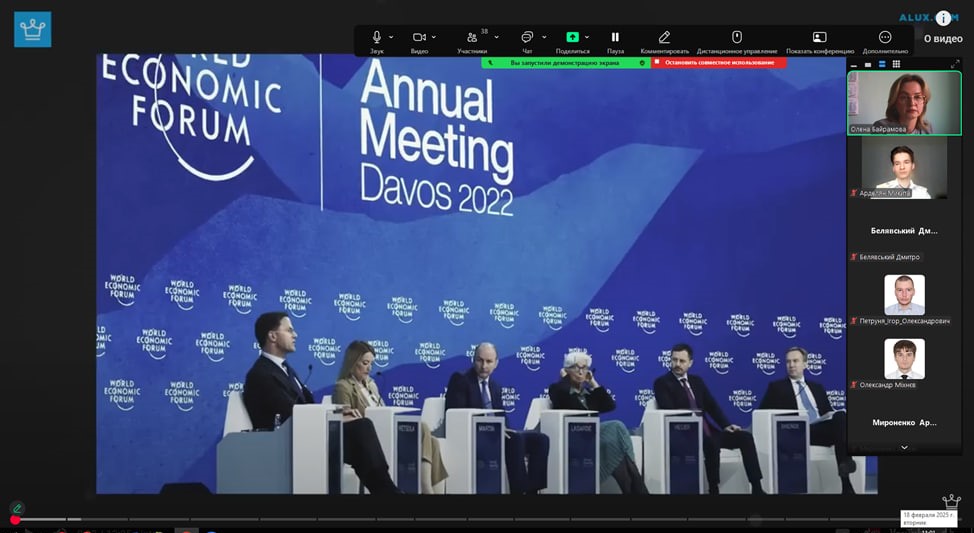
Task: Select the blue strip view icon
Action: [881, 64]
